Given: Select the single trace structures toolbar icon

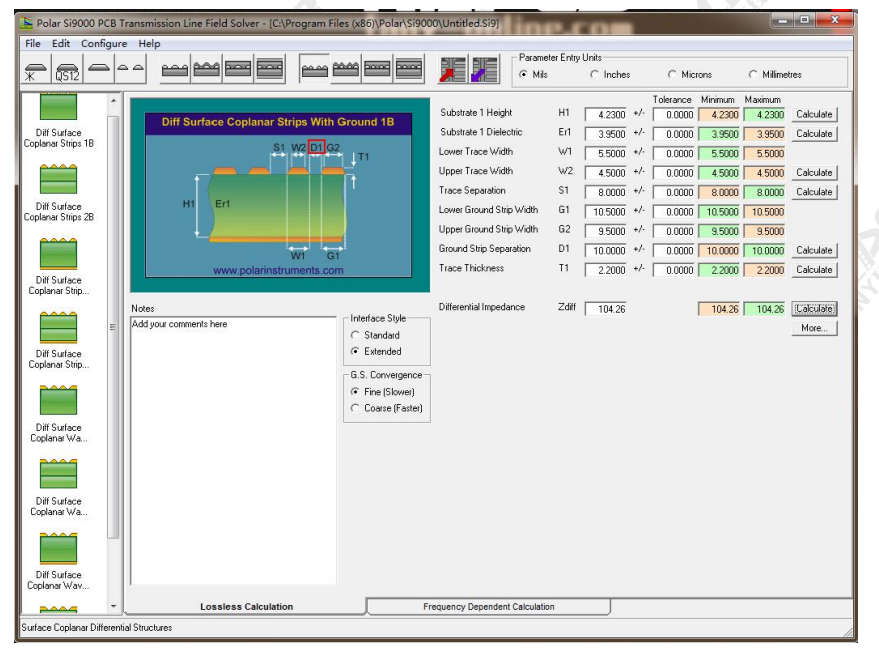Looking at the screenshot, I should click(99, 70).
